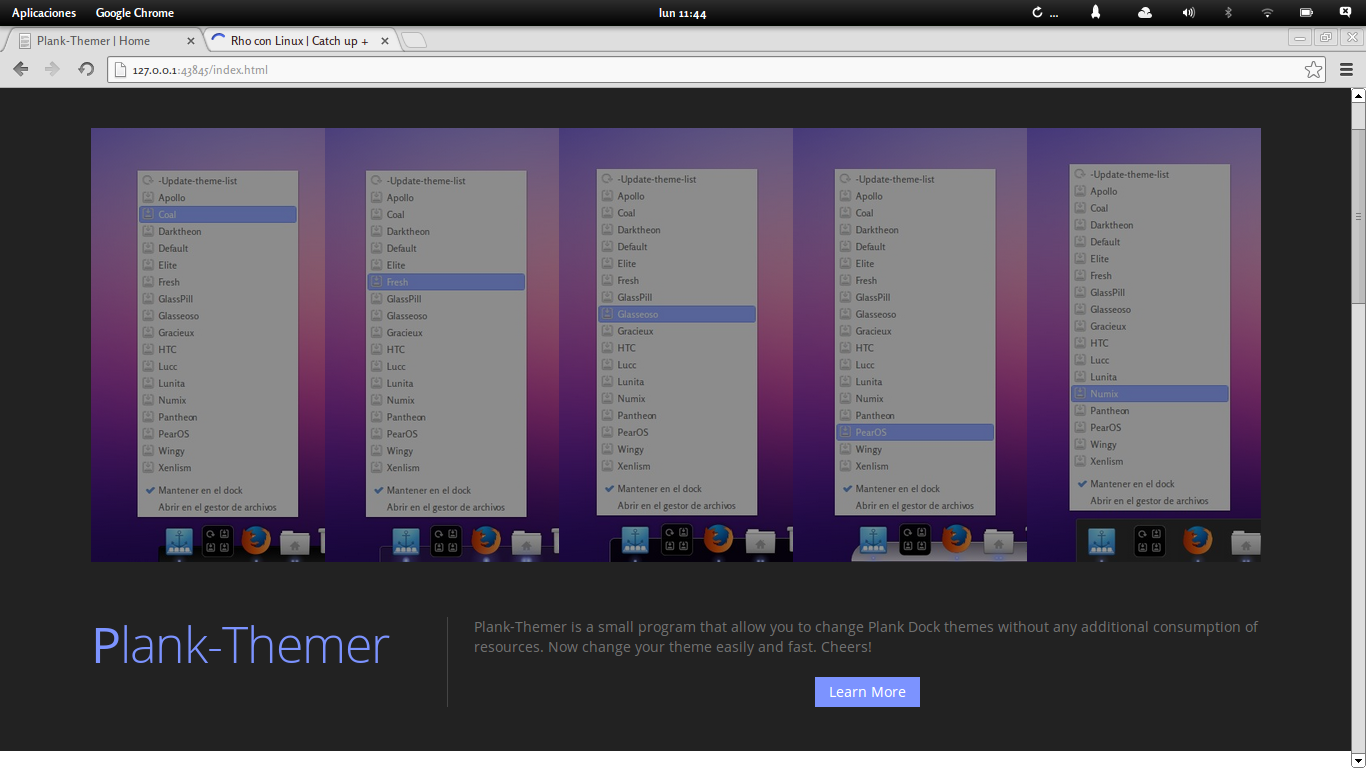Click the highlighted Fresh theme entry
Screen dimensions: 1366x768
tap(446, 282)
